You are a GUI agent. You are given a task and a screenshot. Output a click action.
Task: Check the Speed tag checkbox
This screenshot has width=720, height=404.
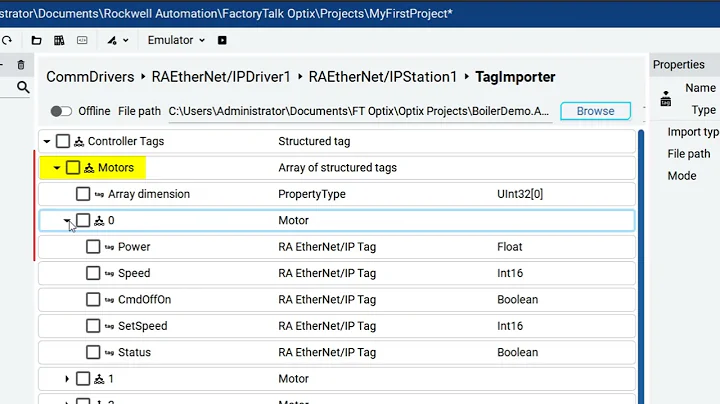coord(93,273)
